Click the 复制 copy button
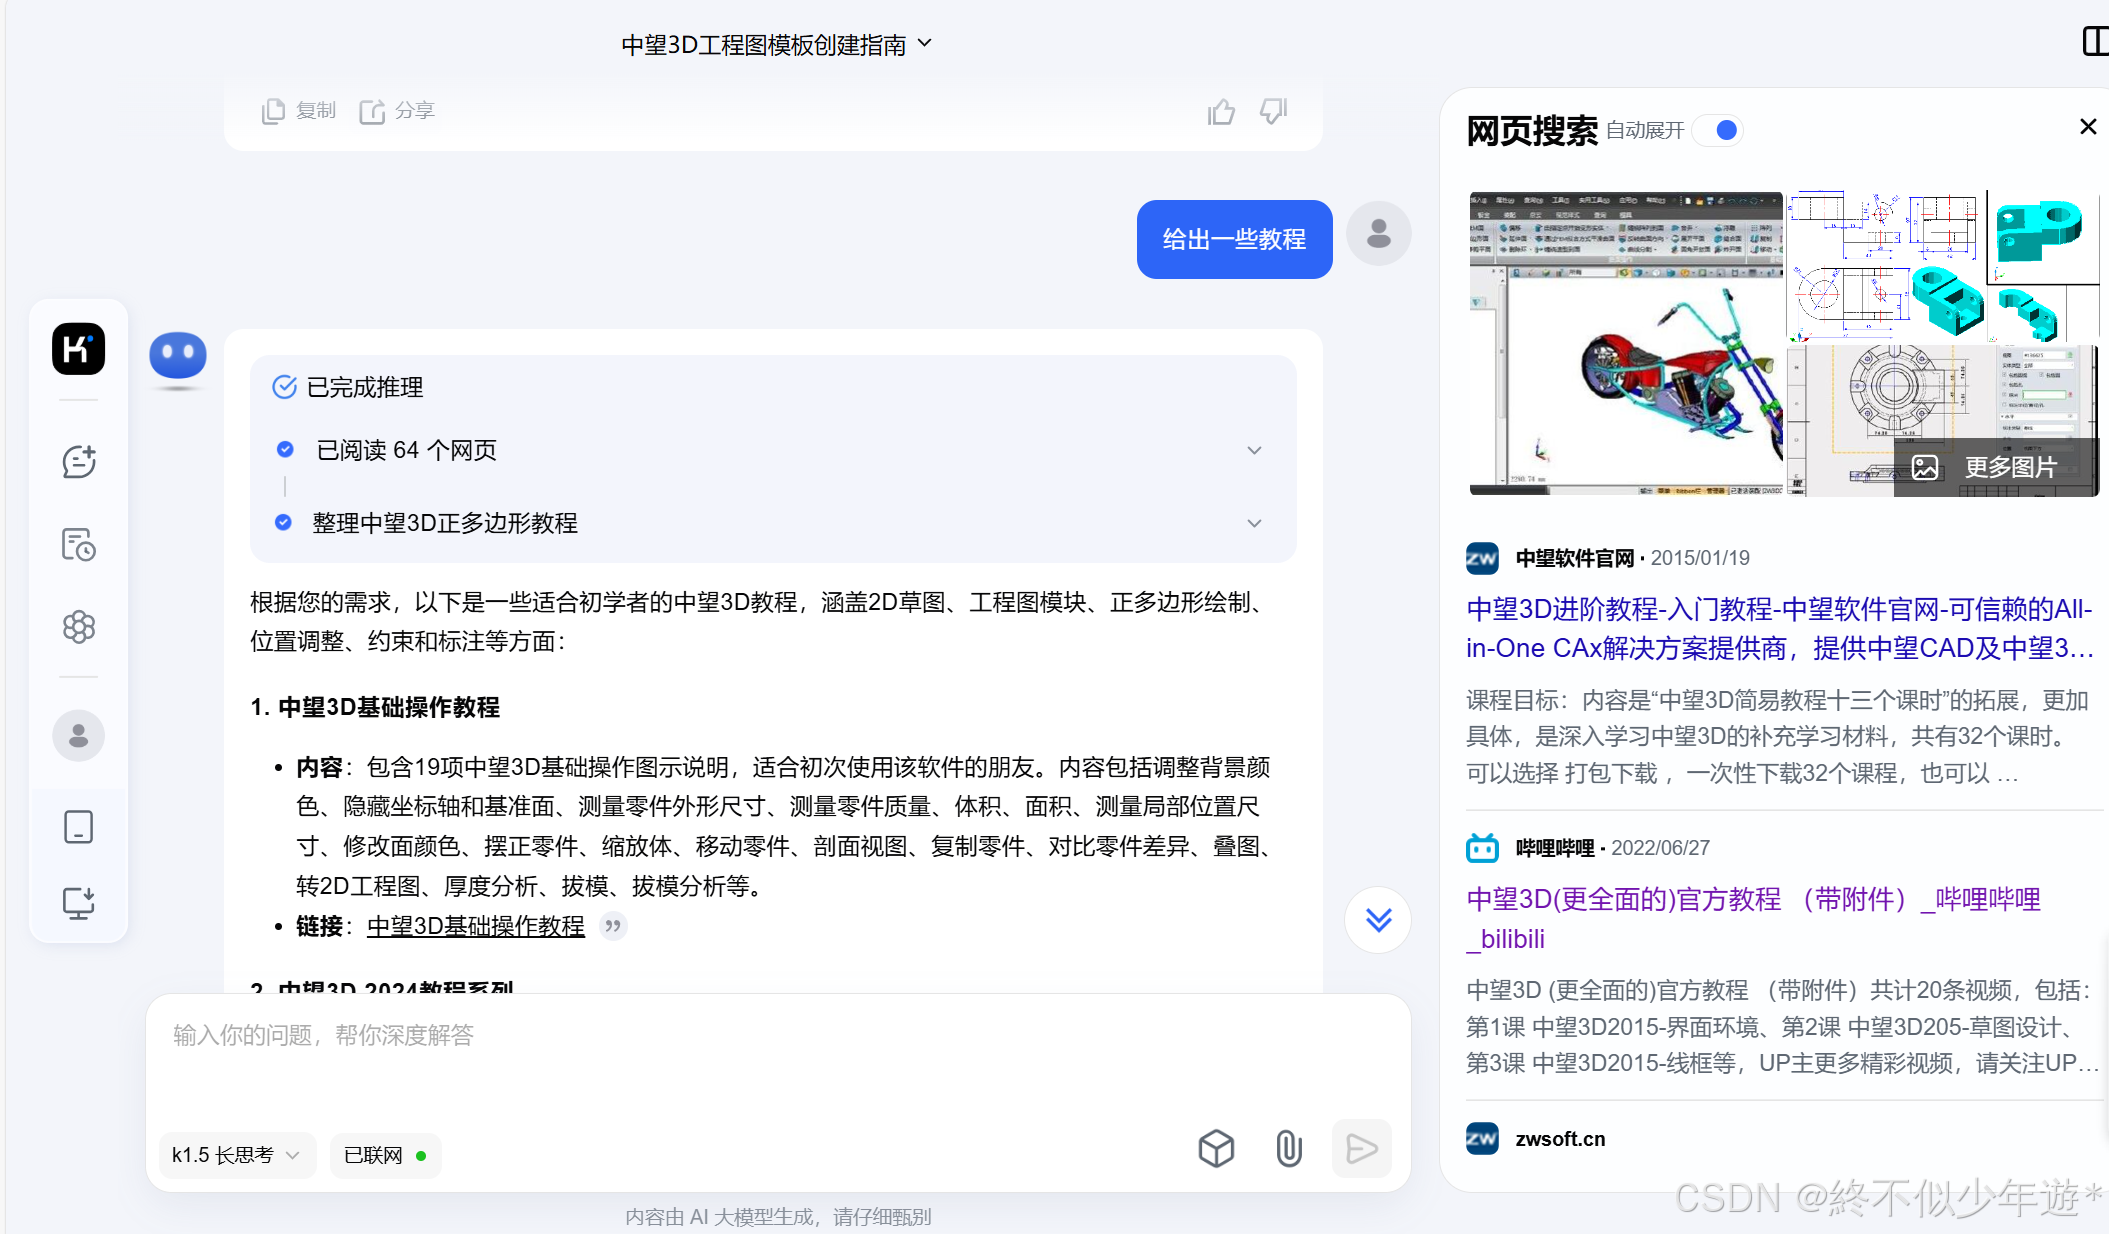The width and height of the screenshot is (2109, 1234). [x=299, y=111]
